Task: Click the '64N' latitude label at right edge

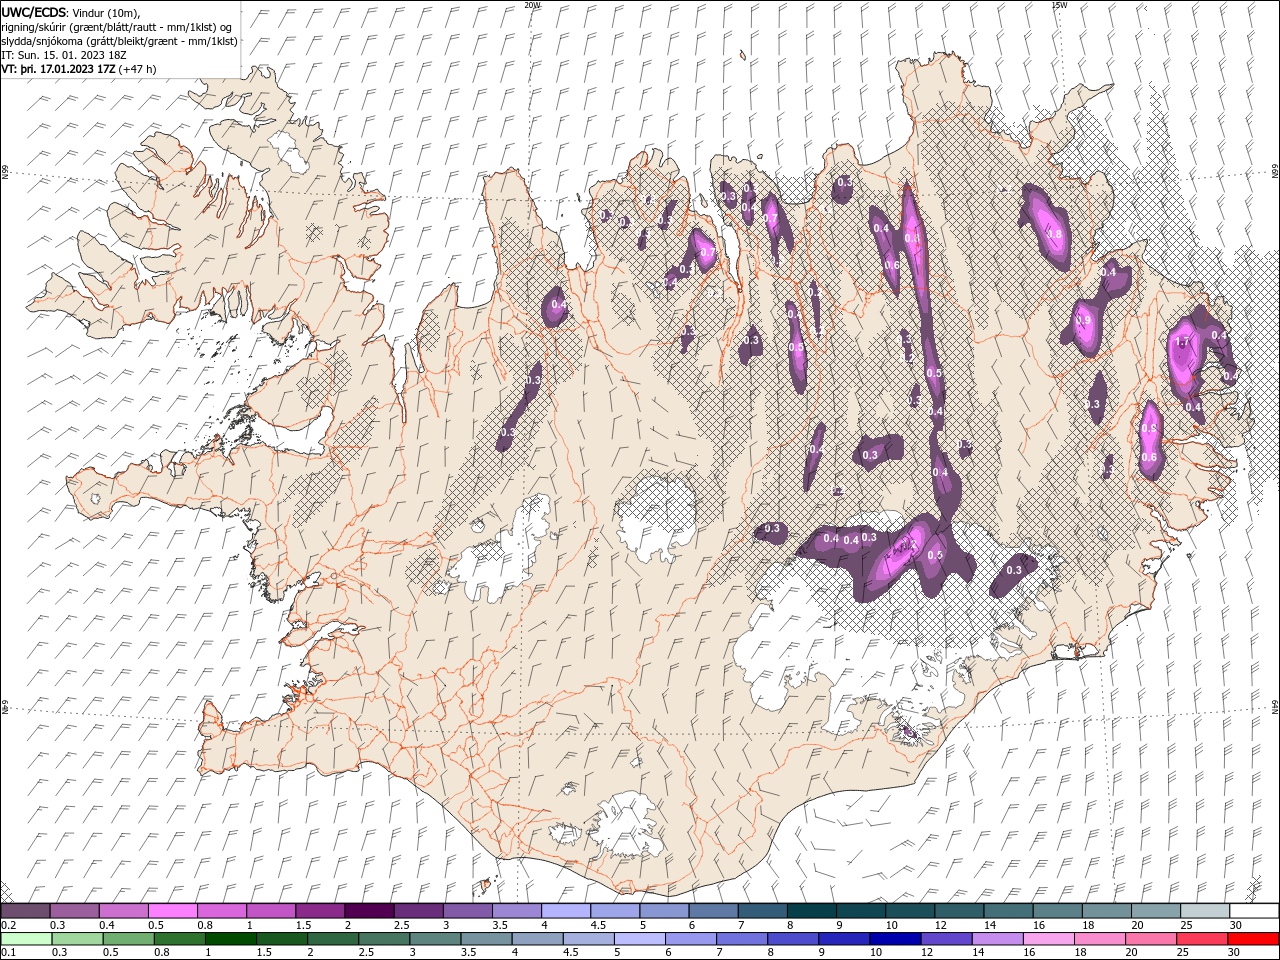Action: 1275,706
